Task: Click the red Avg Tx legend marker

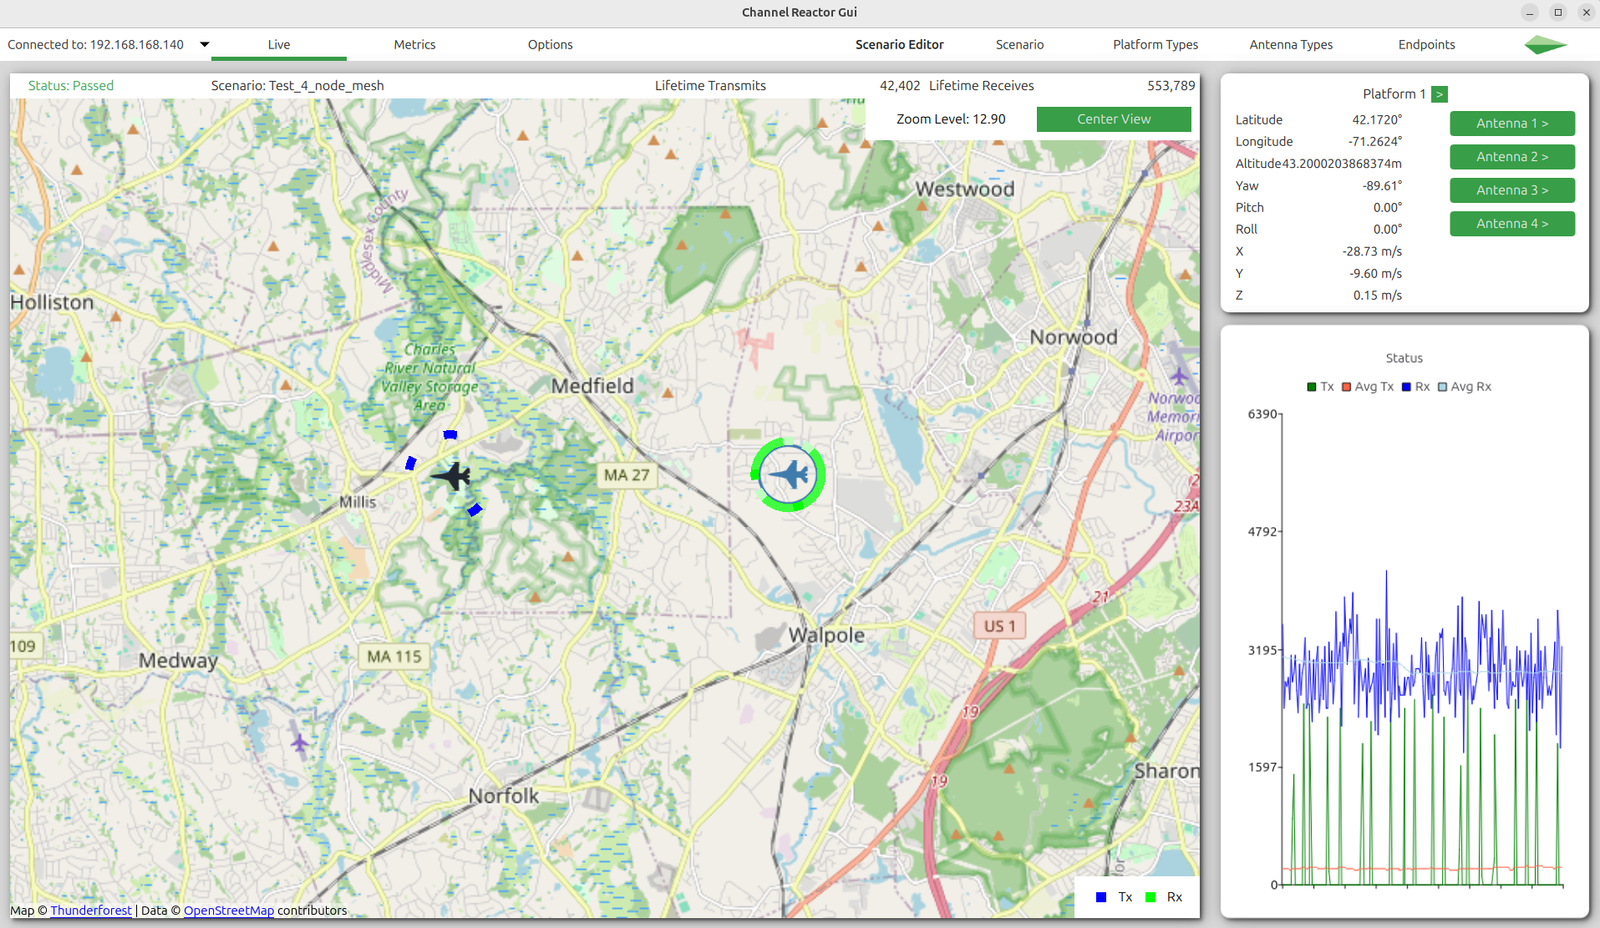Action: (x=1348, y=386)
